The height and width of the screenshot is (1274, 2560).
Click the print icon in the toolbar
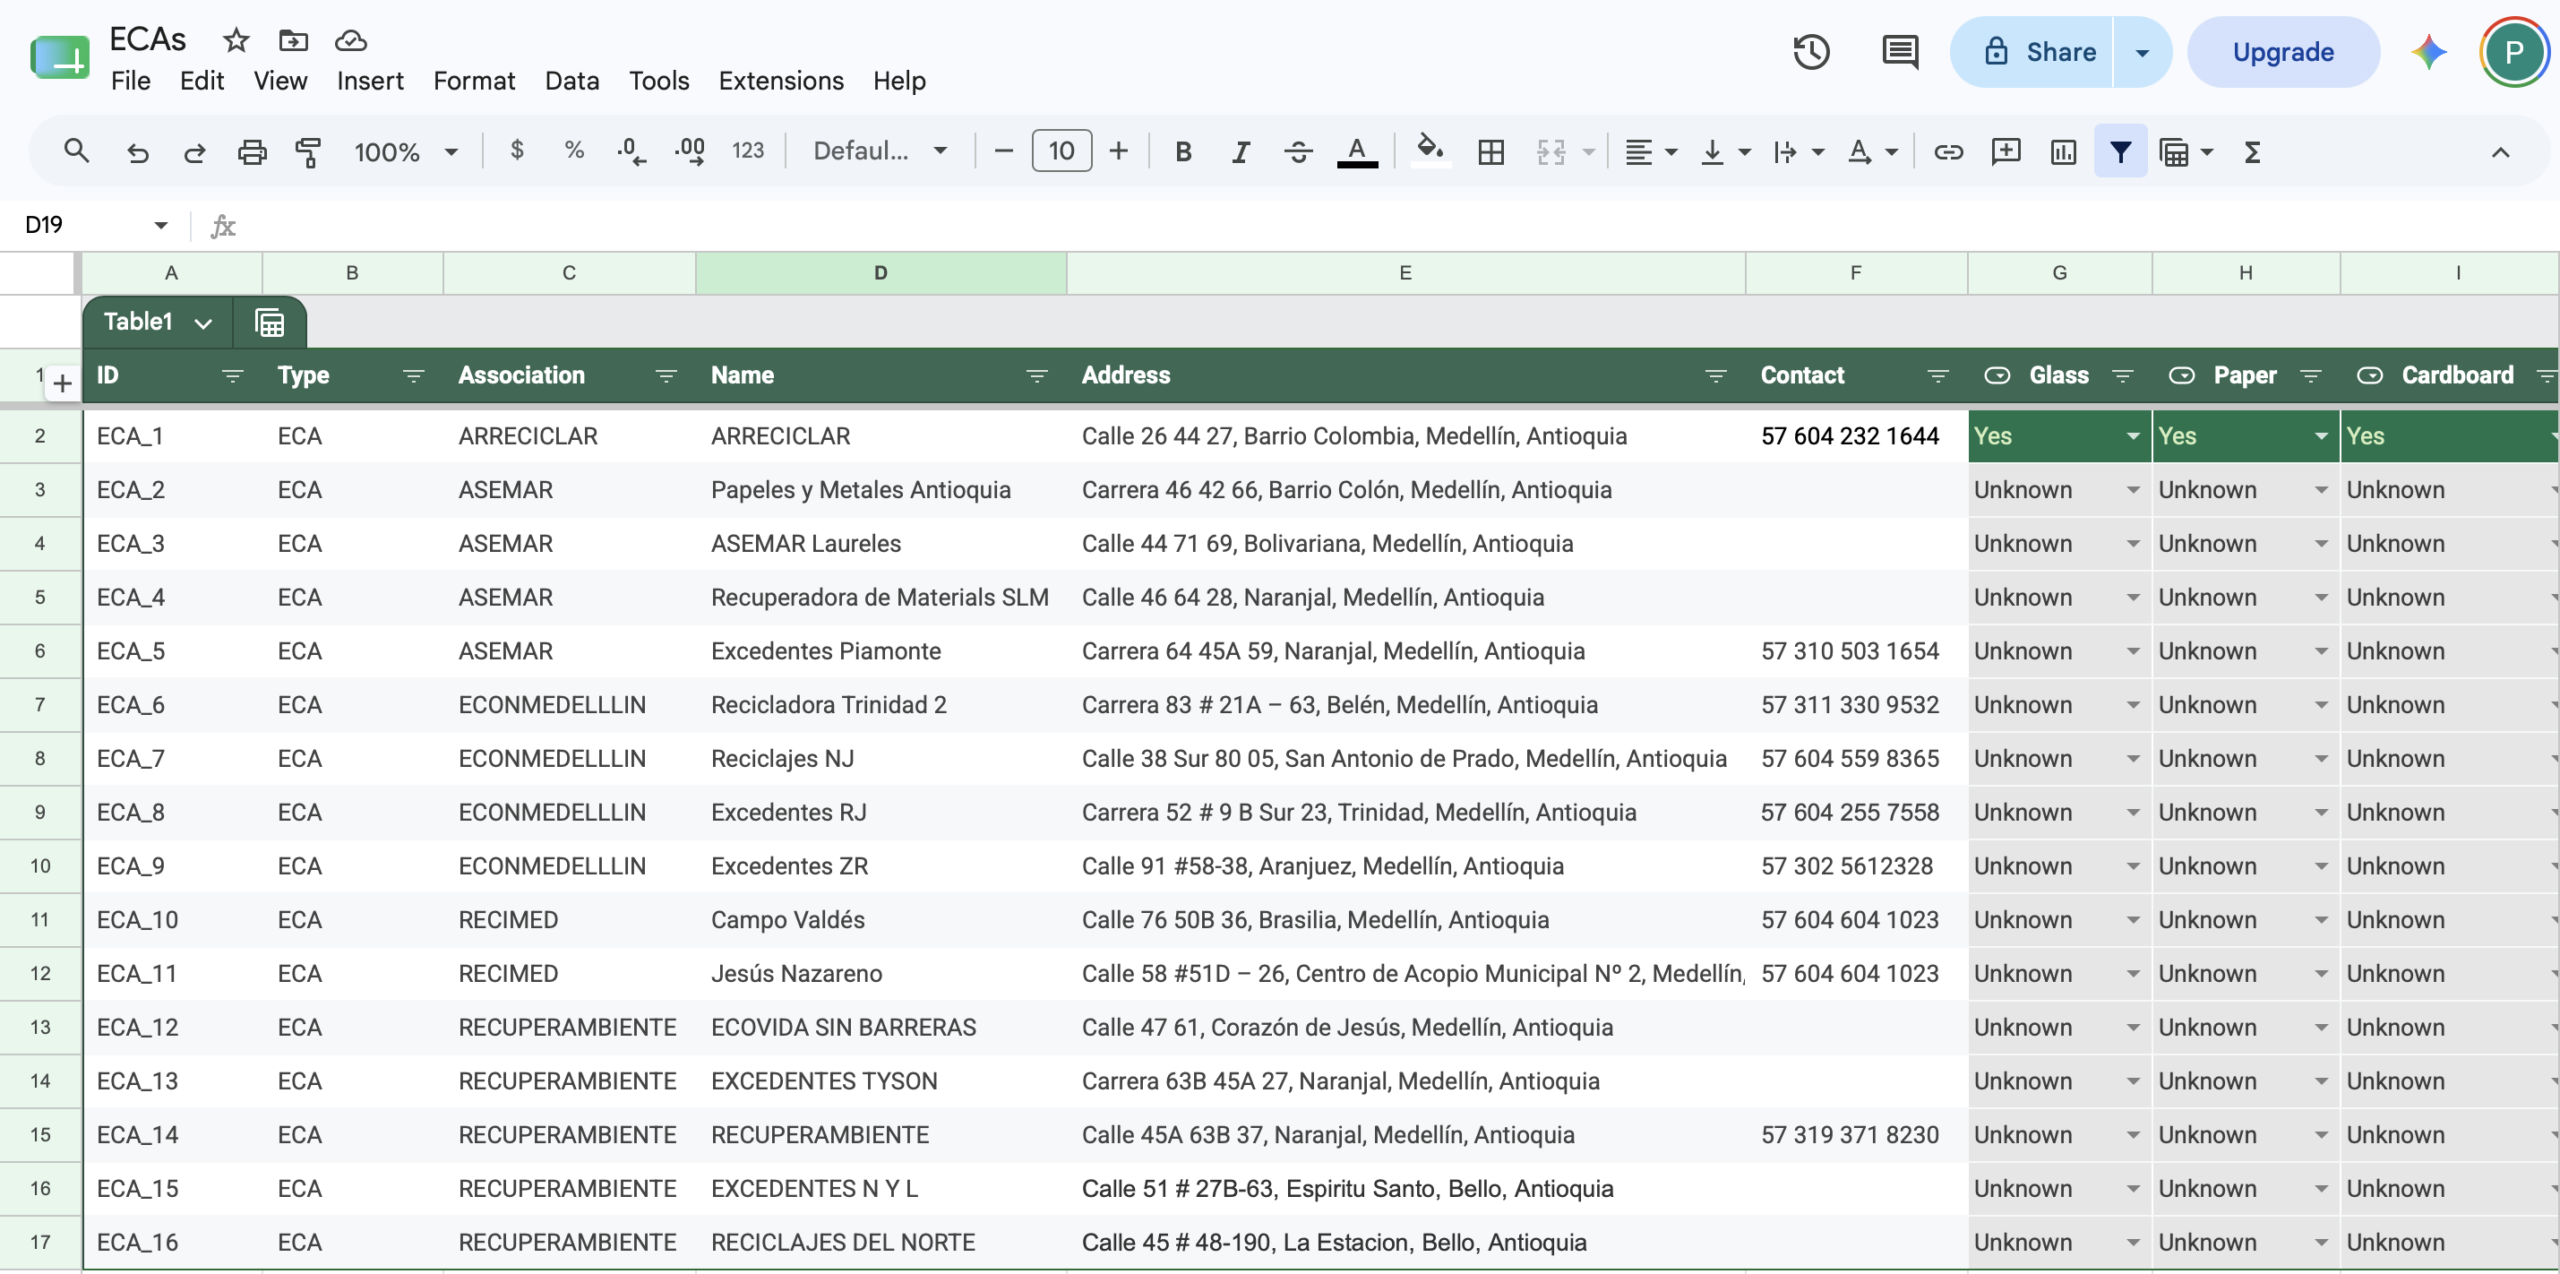(252, 152)
